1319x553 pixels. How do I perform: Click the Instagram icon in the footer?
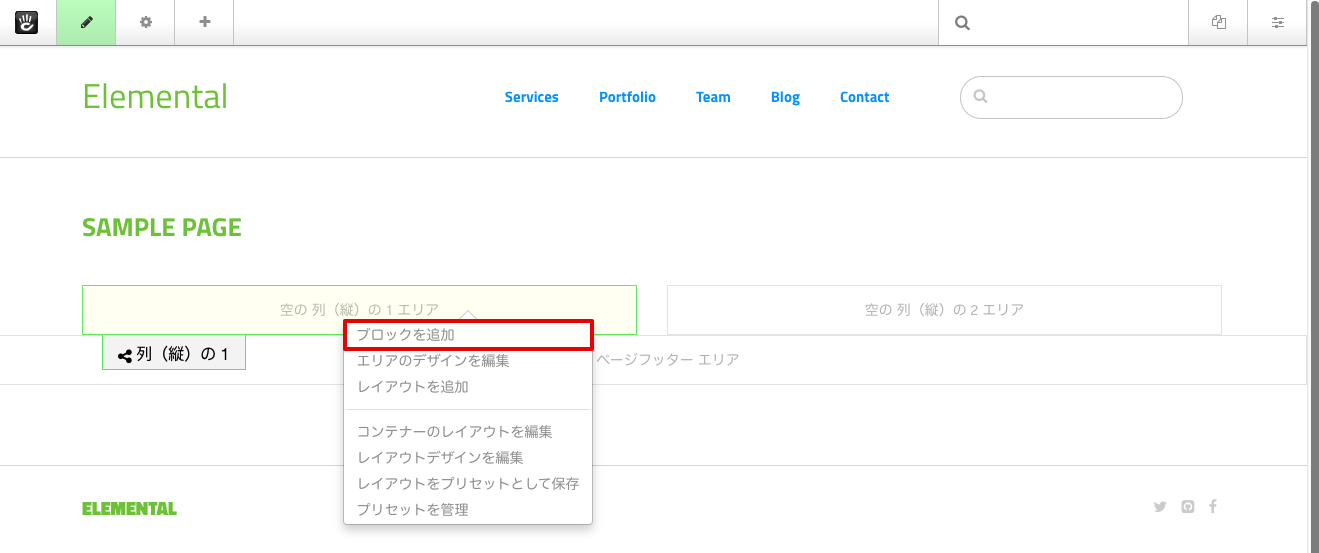(x=1187, y=506)
